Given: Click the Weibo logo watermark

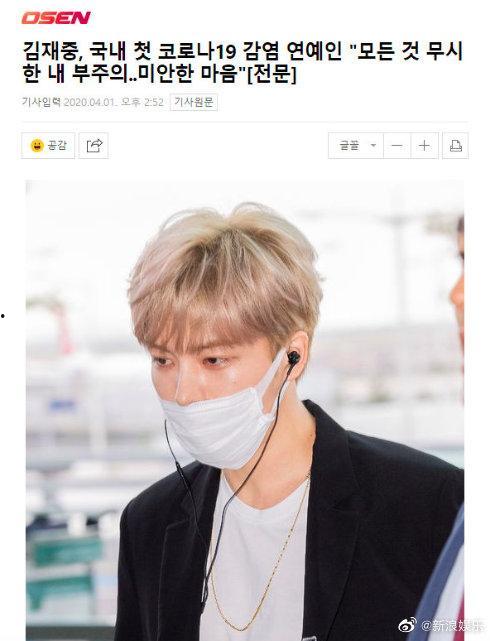Looking at the screenshot, I should pos(407,625).
